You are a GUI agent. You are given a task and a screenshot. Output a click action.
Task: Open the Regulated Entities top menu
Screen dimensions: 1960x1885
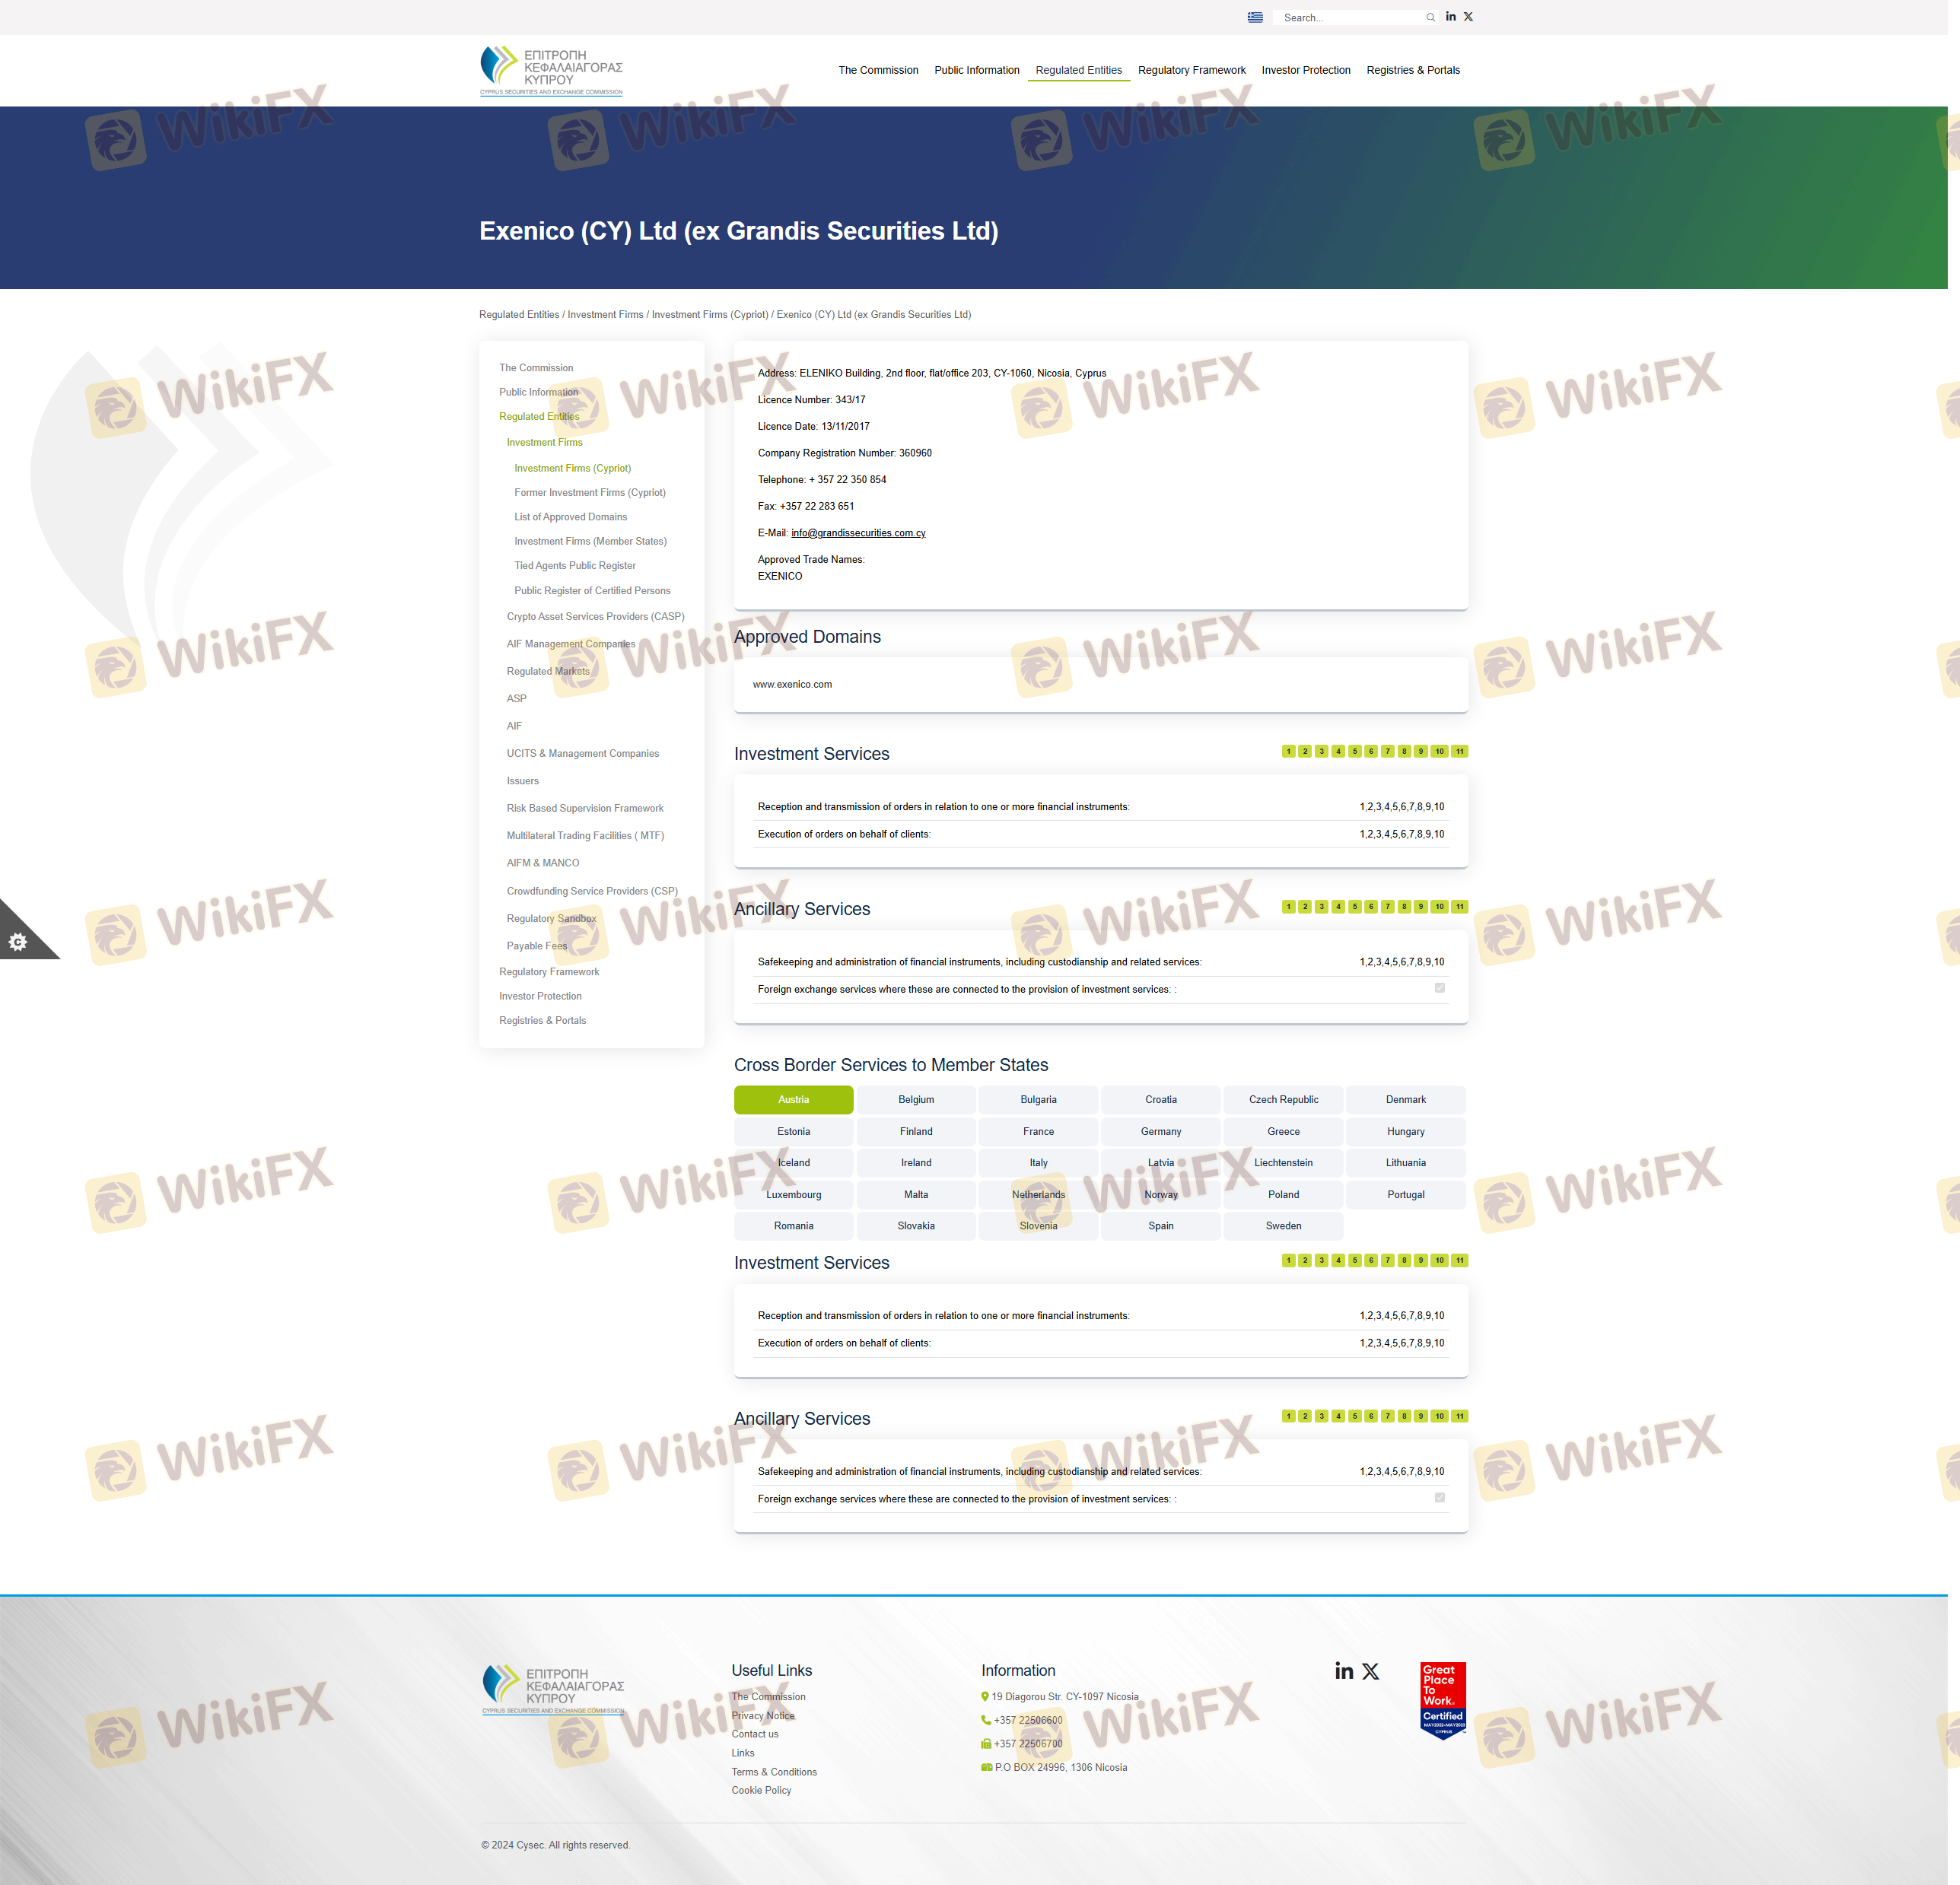tap(1078, 70)
